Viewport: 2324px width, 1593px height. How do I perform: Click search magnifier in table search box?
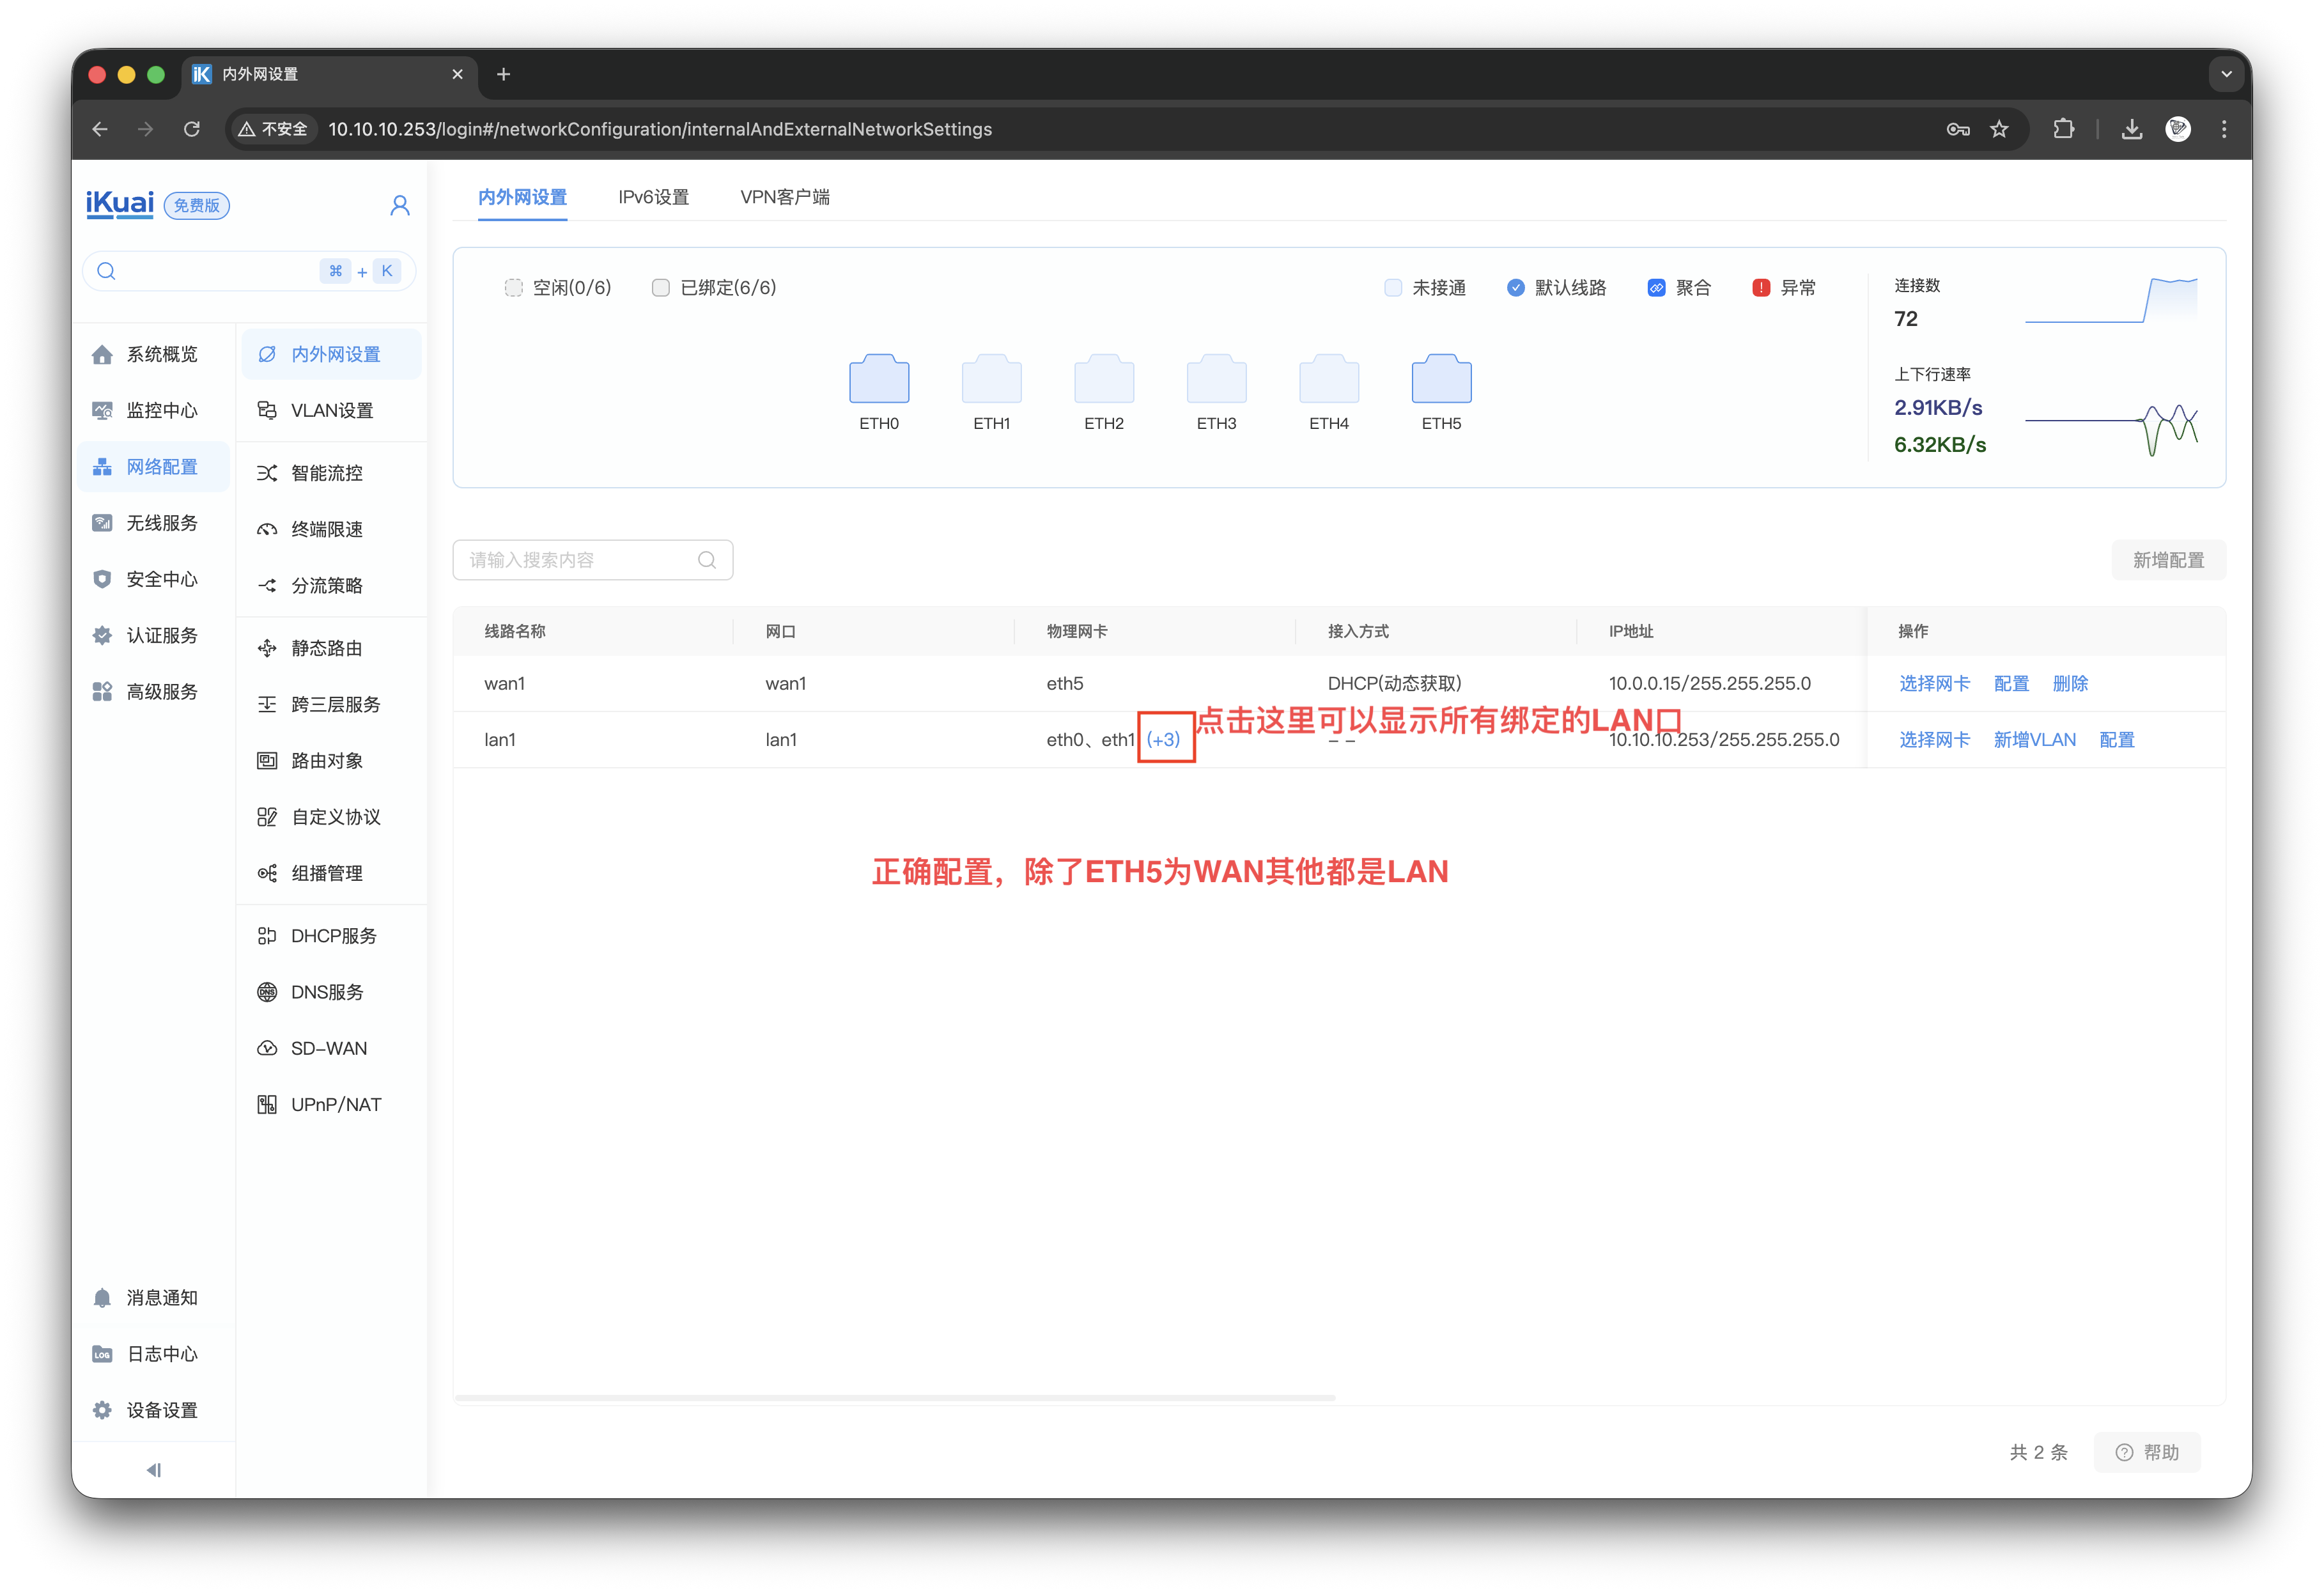coord(706,560)
